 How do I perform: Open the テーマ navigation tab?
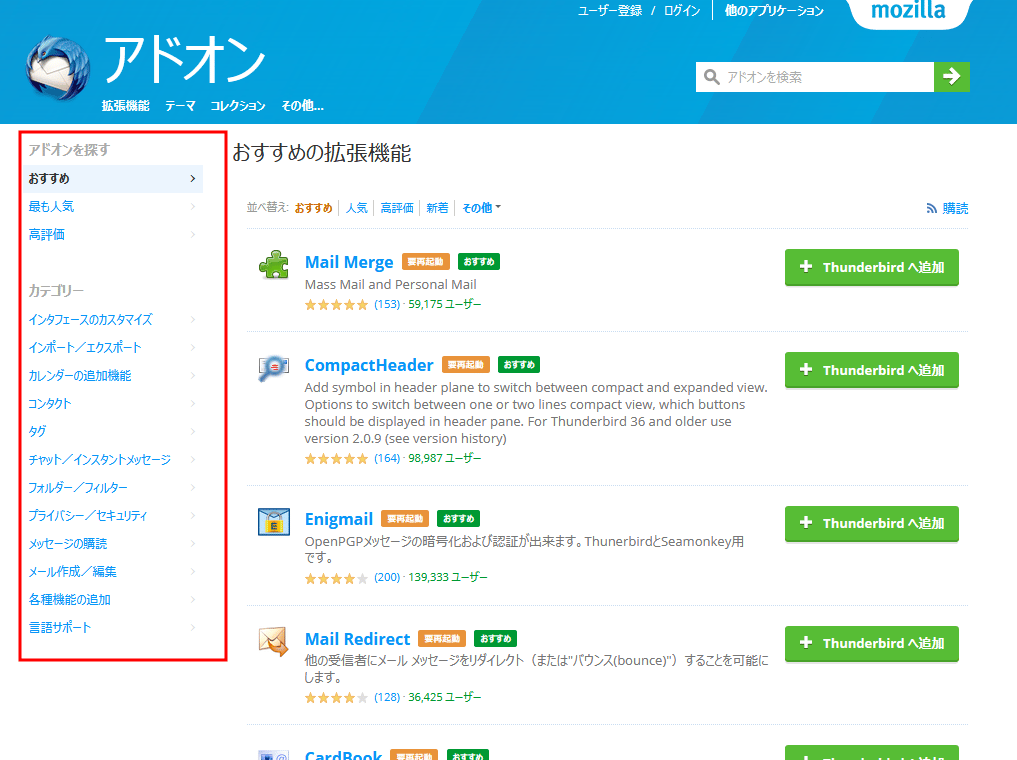click(x=180, y=106)
